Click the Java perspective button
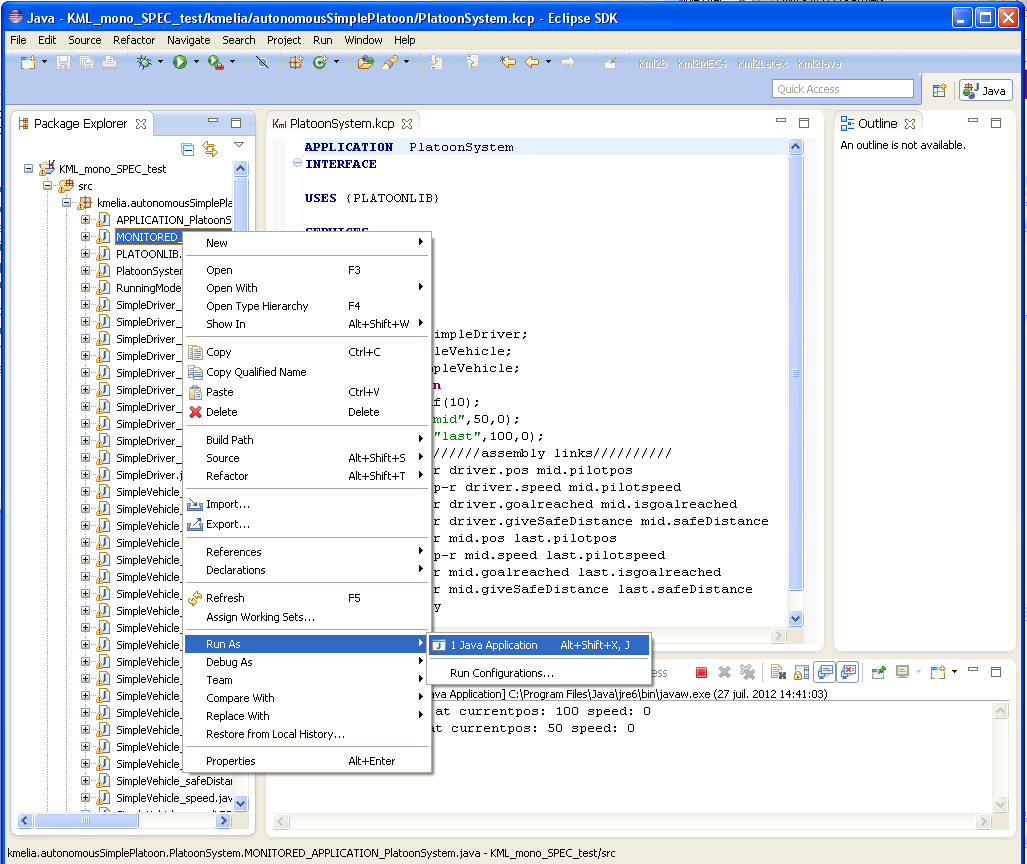 (985, 90)
